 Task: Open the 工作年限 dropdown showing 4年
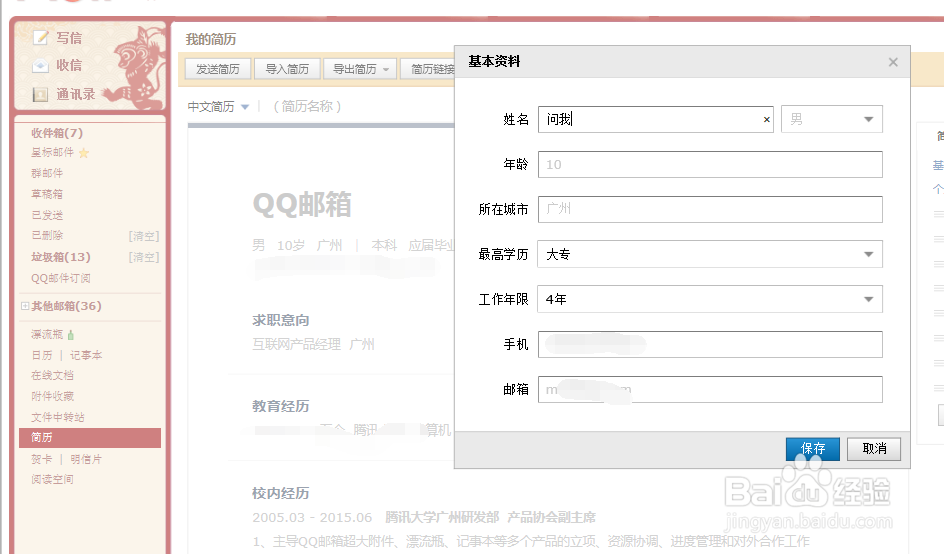point(710,299)
